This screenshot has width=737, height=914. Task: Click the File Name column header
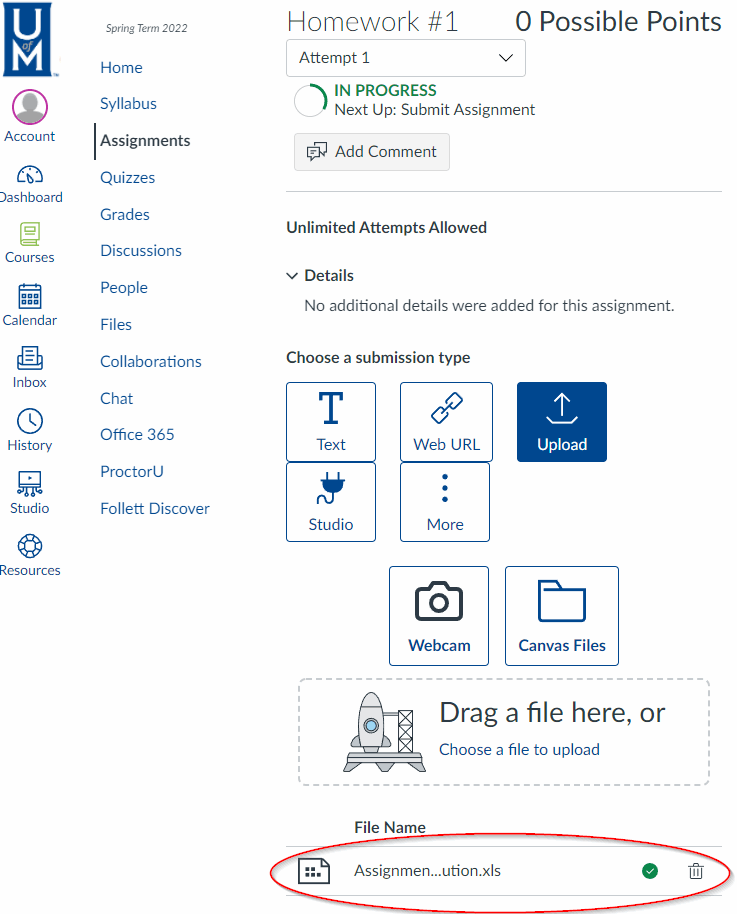pyautogui.click(x=390, y=827)
